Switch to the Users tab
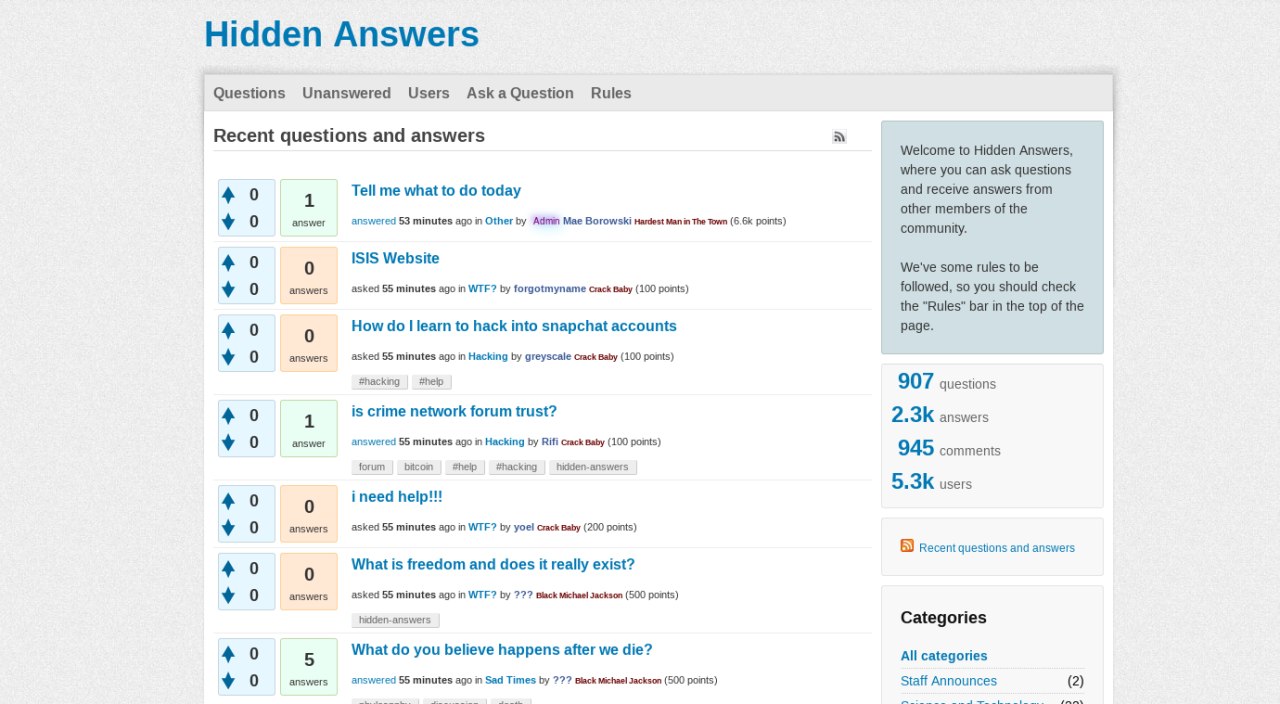 (429, 93)
